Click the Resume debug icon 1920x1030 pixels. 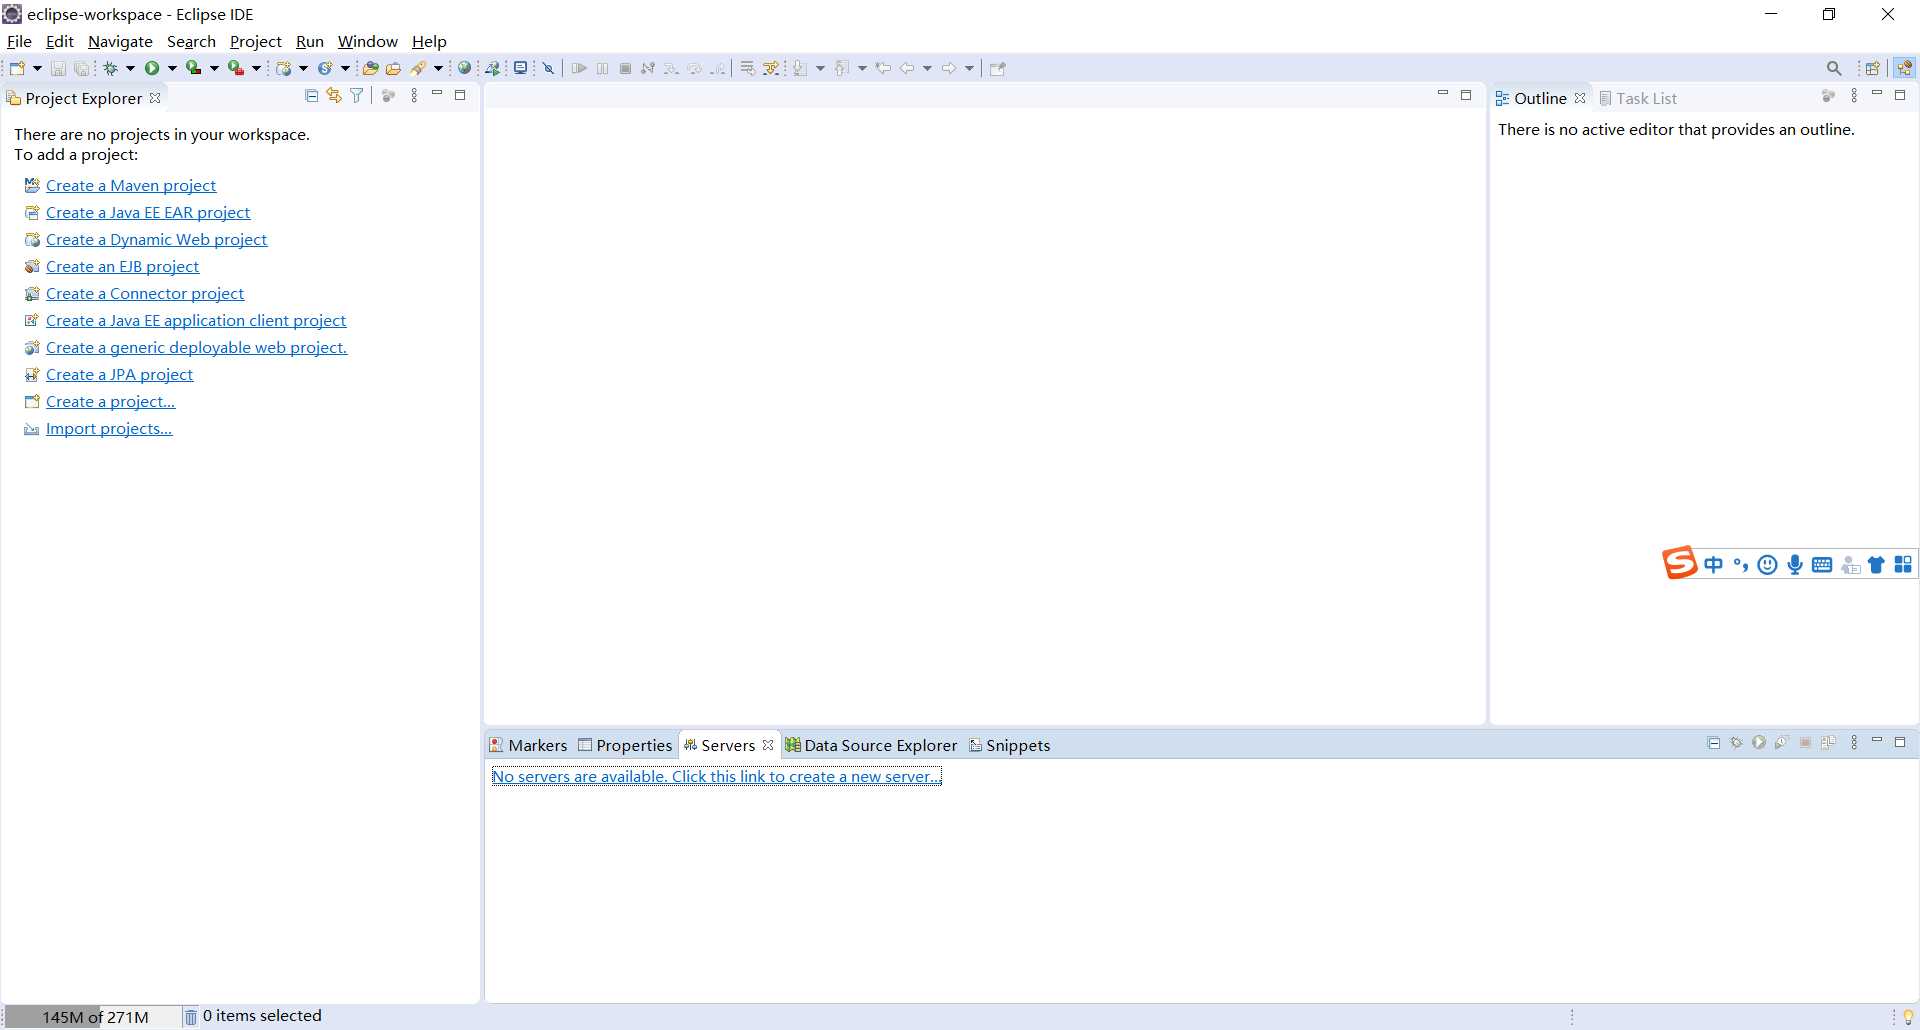click(x=579, y=68)
